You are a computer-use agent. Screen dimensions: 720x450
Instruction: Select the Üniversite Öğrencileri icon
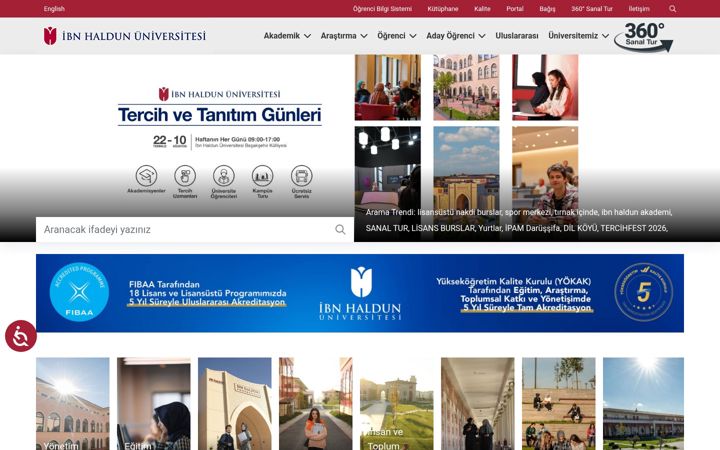pos(224,176)
